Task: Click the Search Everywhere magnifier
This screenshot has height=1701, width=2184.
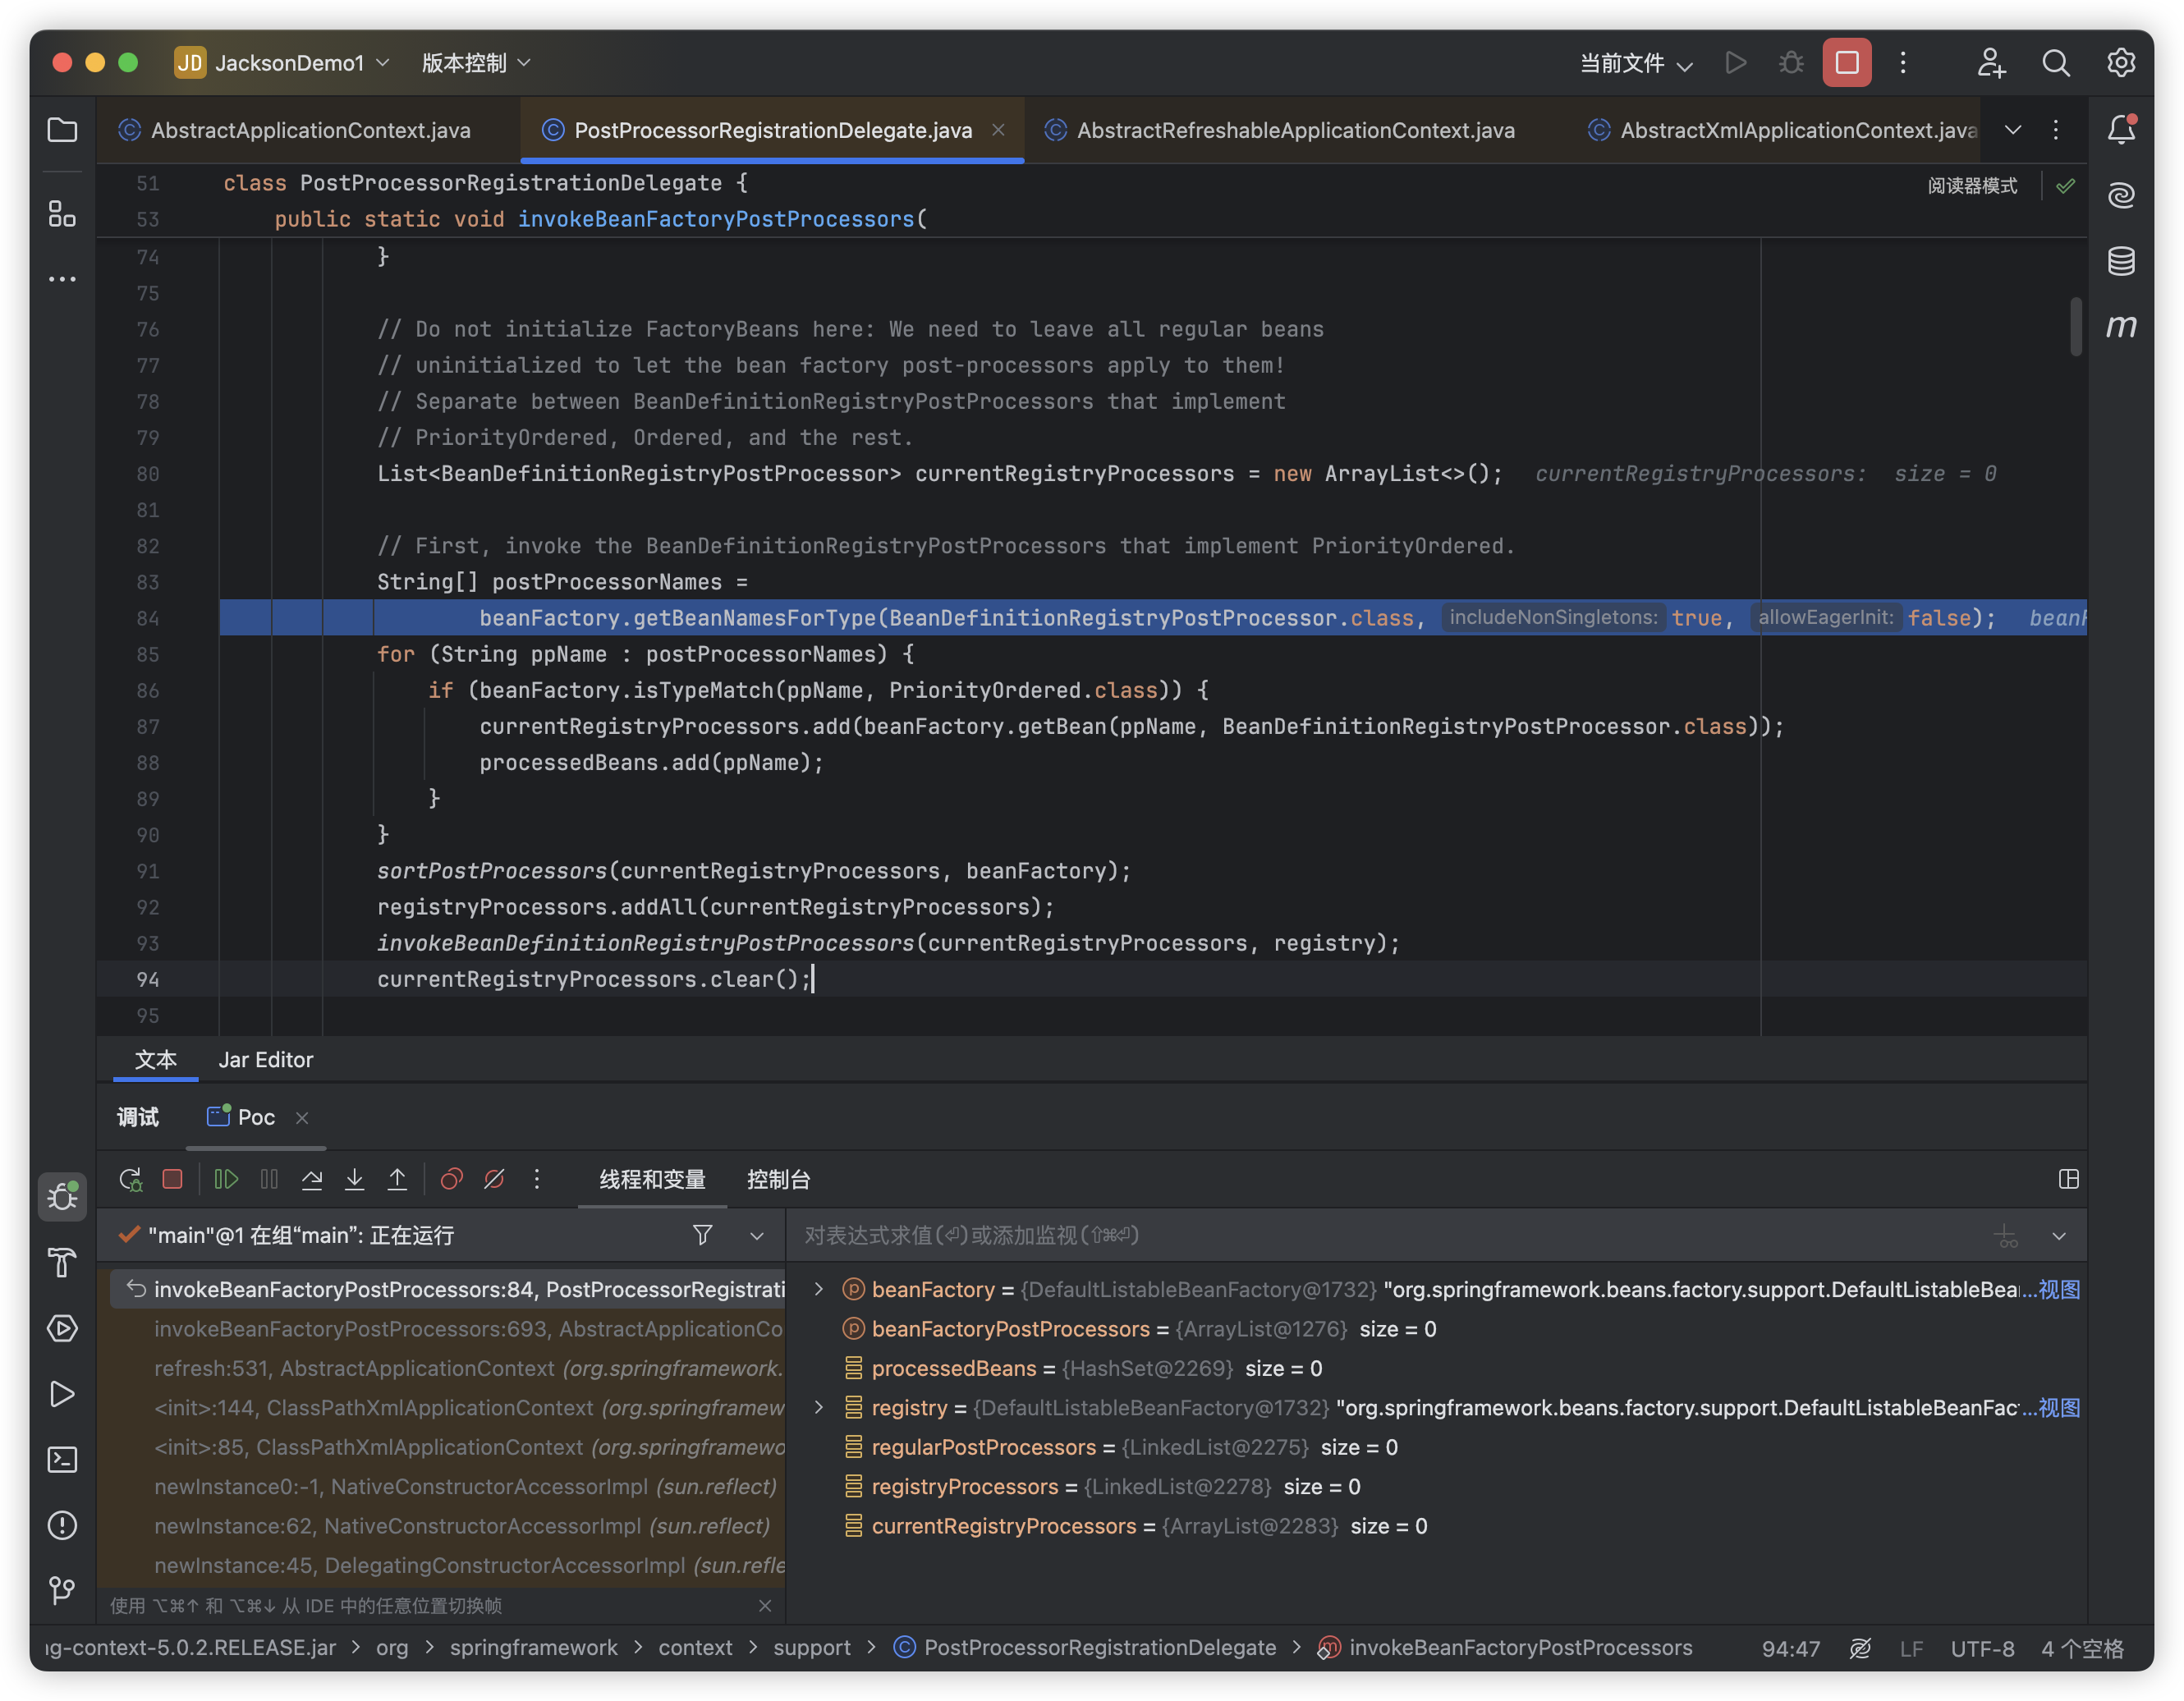Action: click(x=2056, y=63)
